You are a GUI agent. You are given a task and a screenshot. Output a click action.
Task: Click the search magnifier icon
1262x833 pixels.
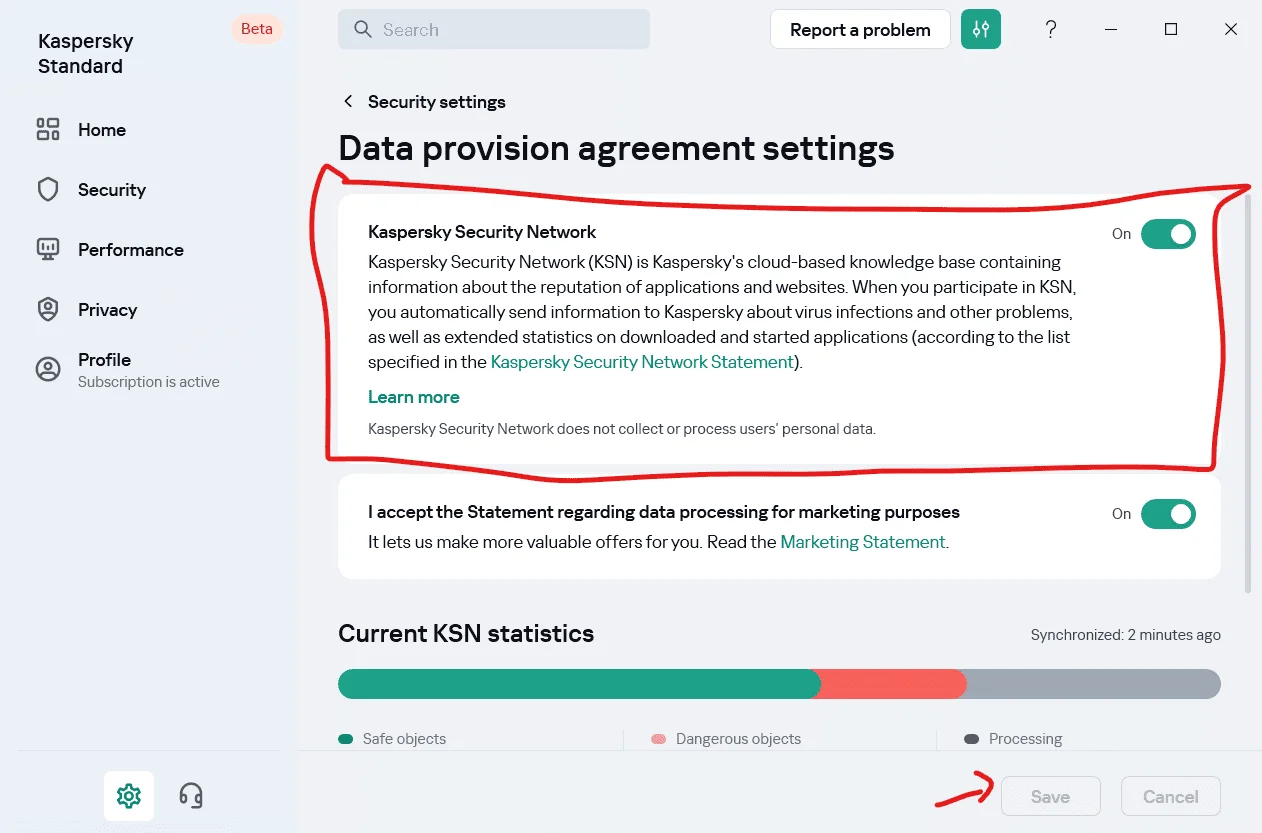coord(363,29)
